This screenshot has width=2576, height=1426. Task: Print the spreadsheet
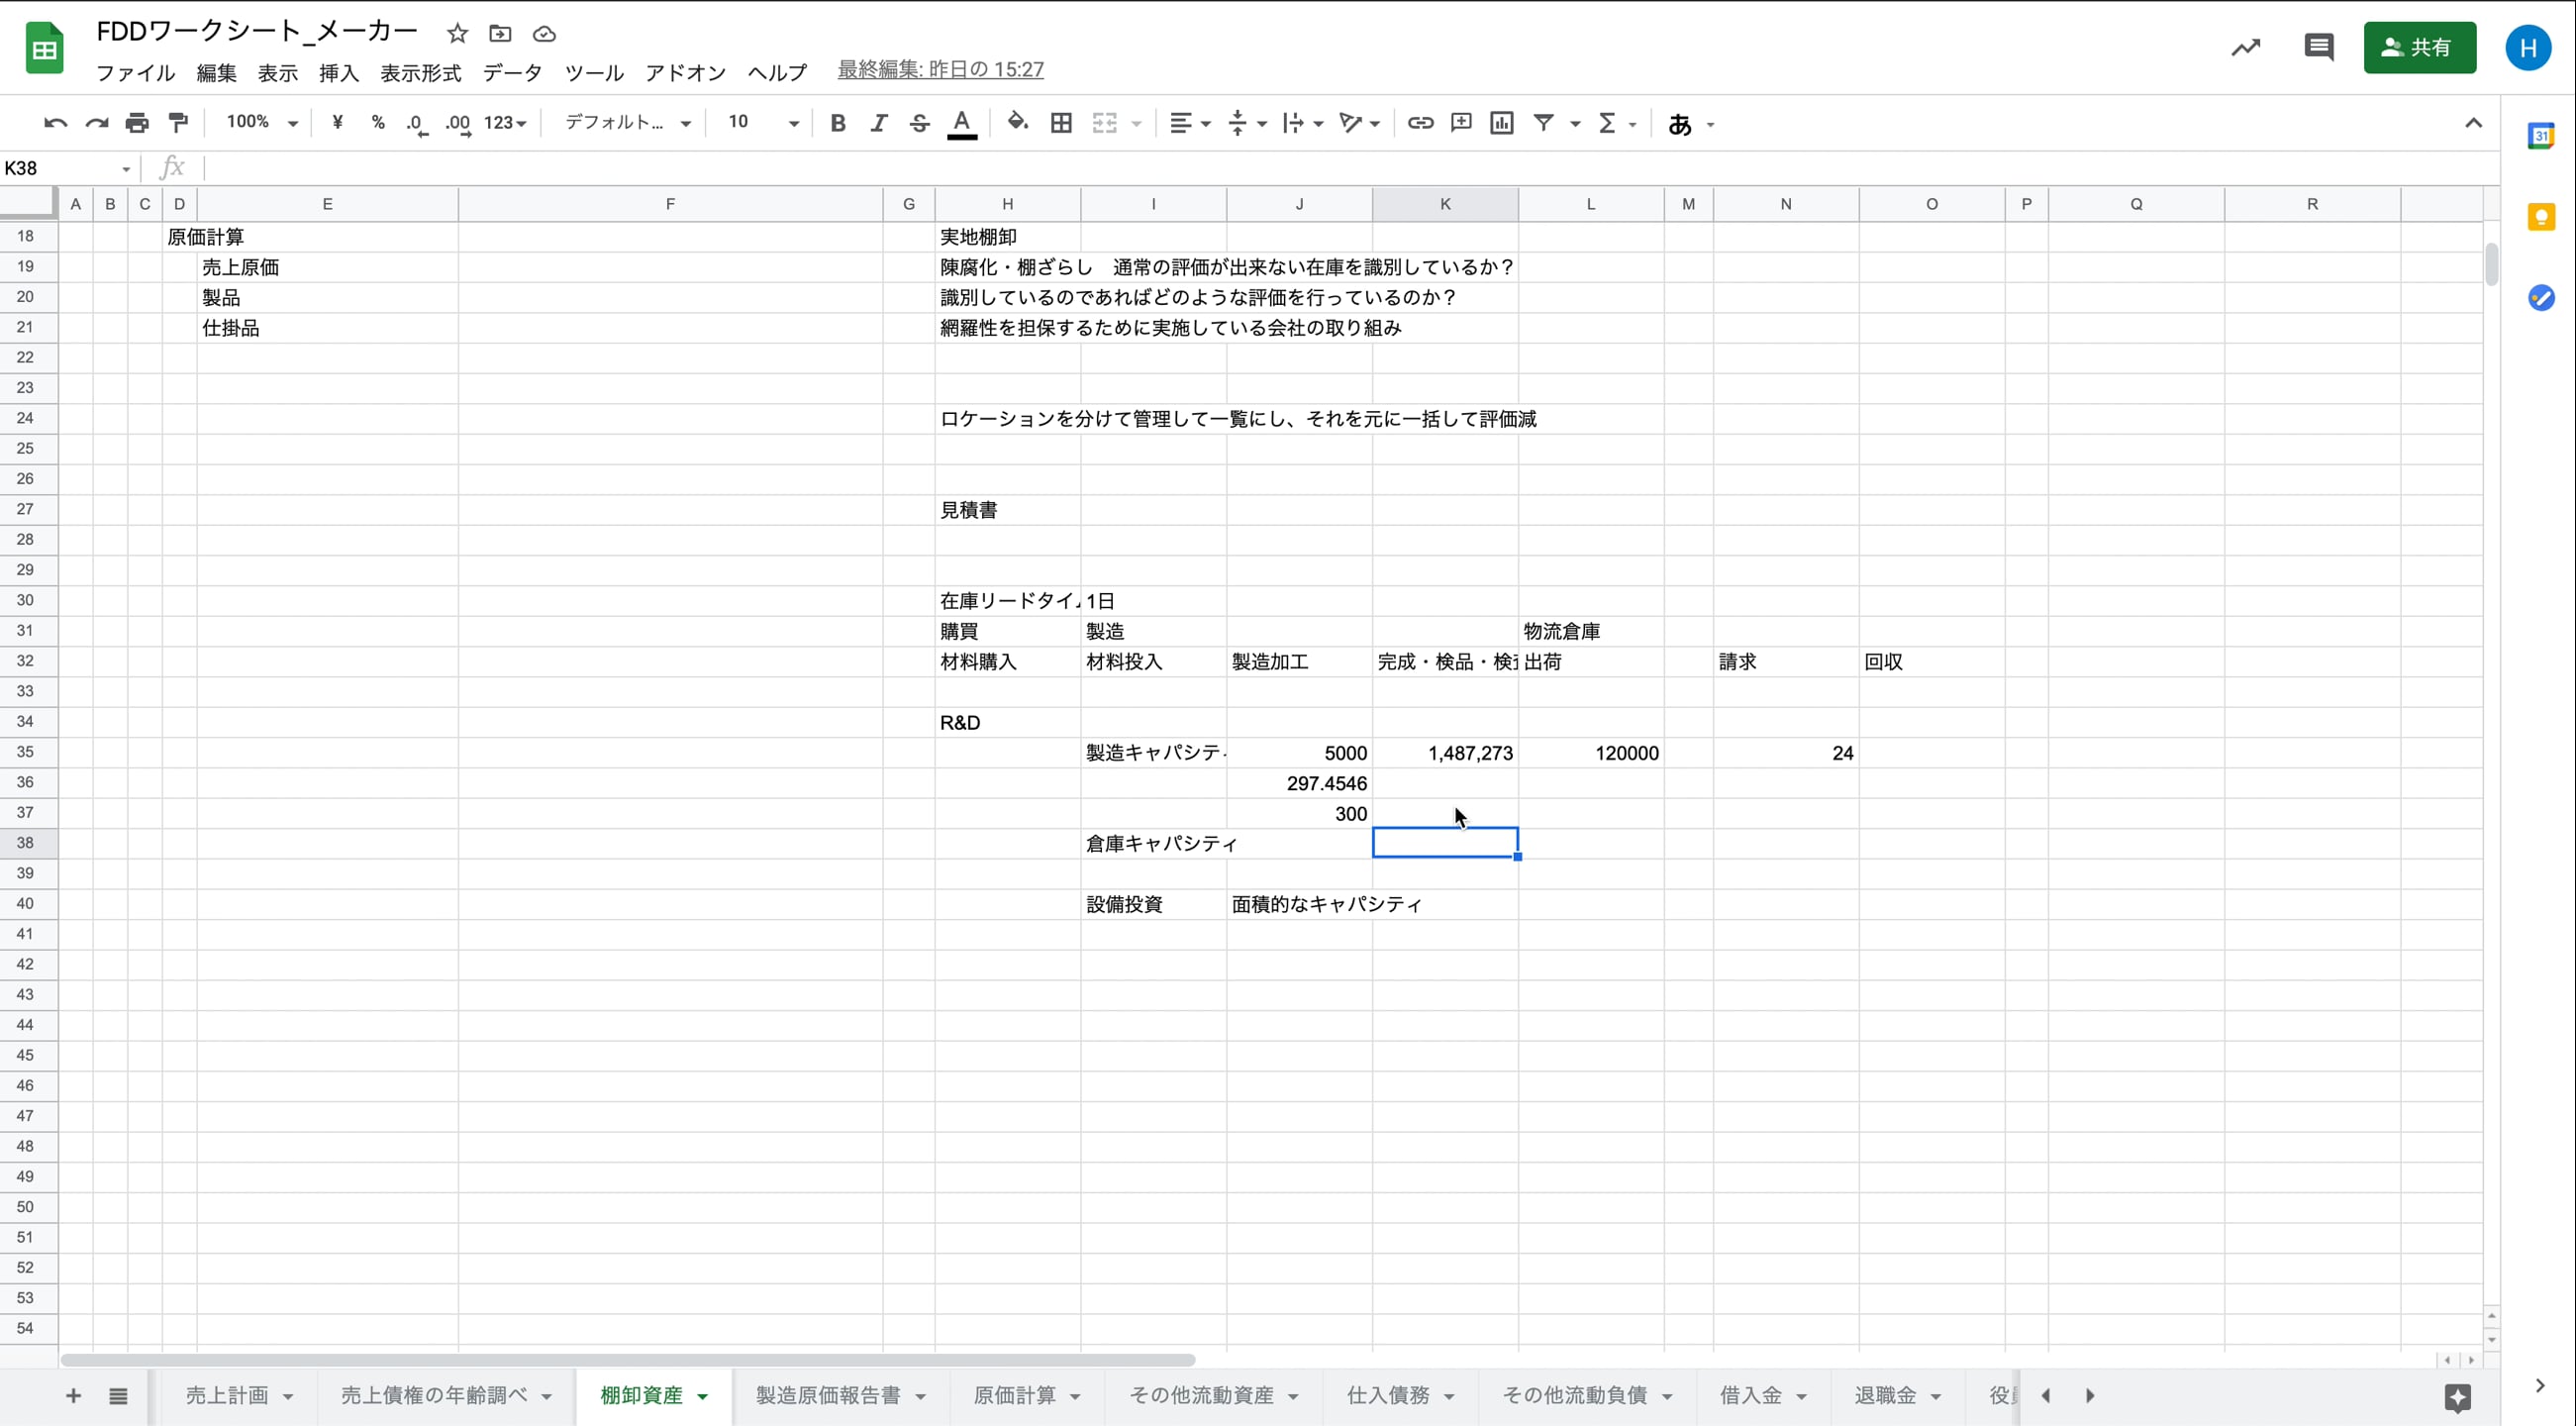137,122
